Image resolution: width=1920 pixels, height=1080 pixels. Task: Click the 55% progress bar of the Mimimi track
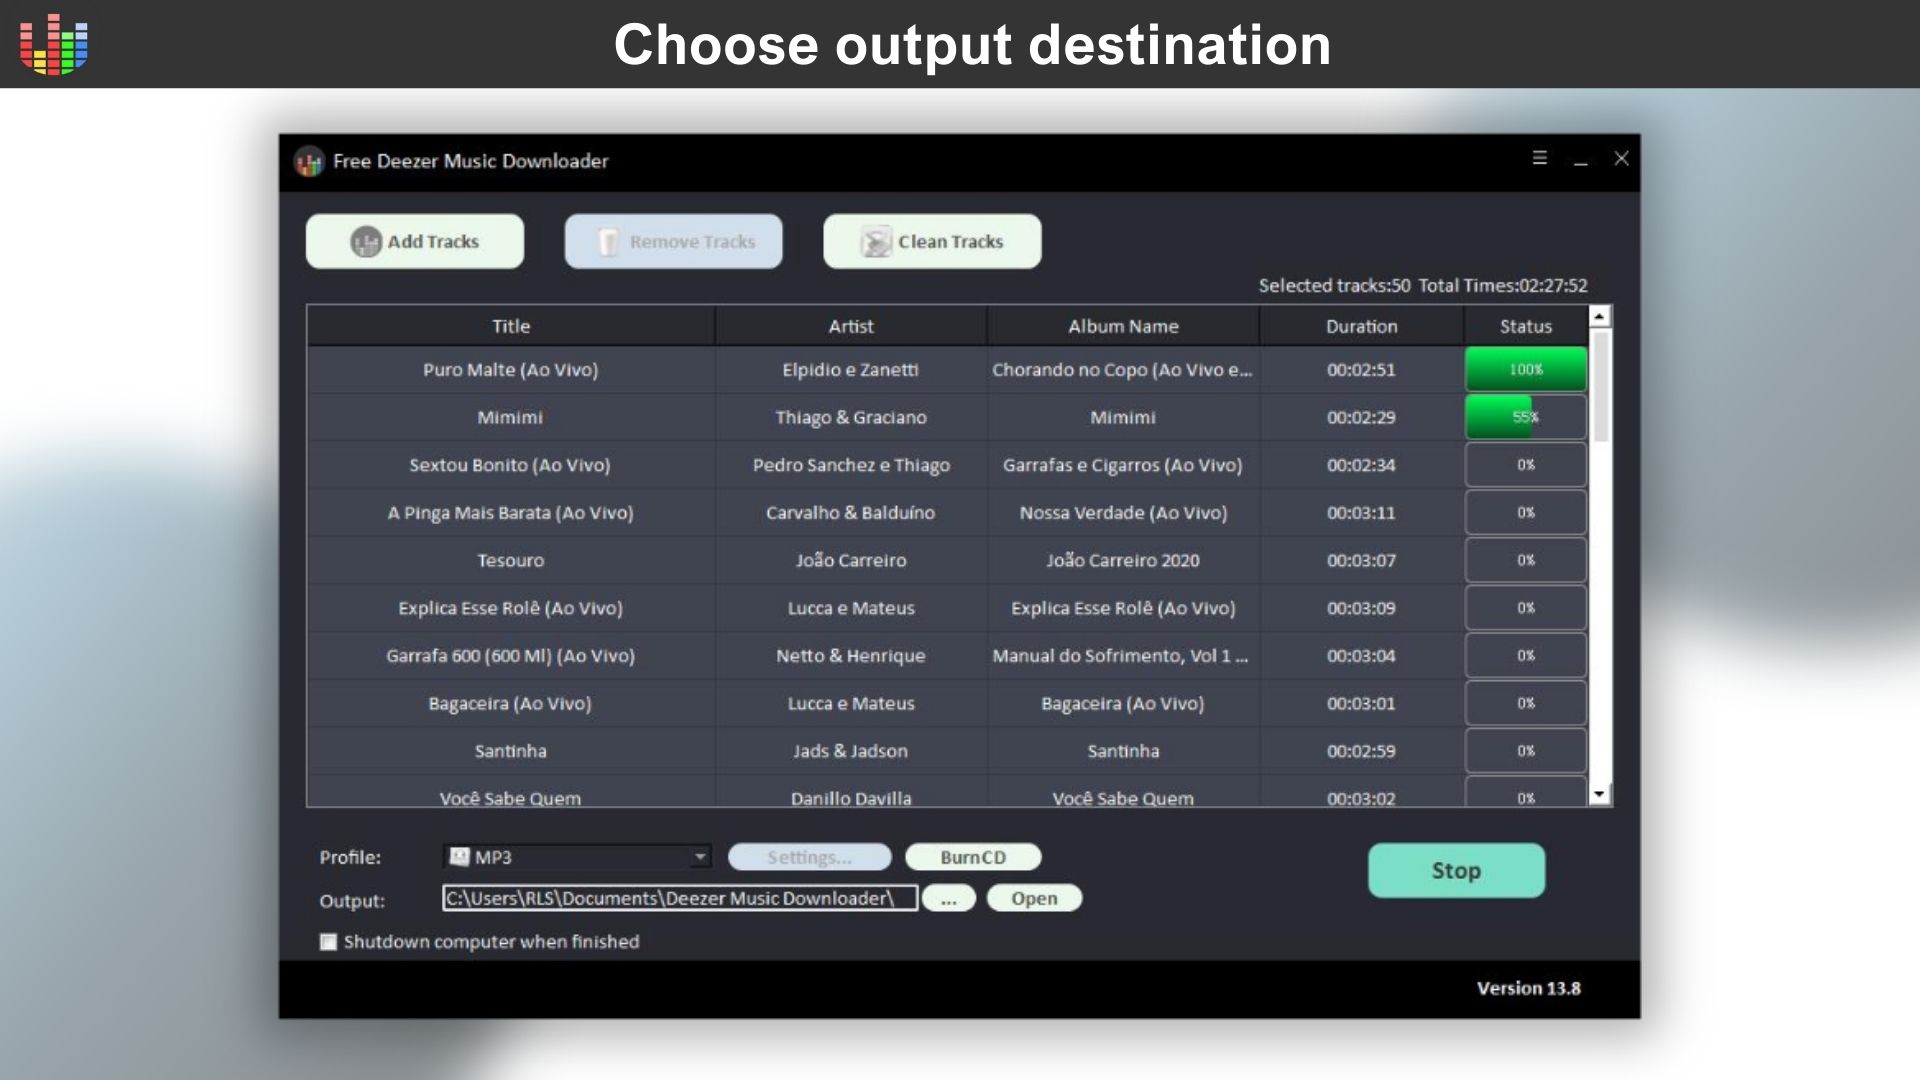1525,417
